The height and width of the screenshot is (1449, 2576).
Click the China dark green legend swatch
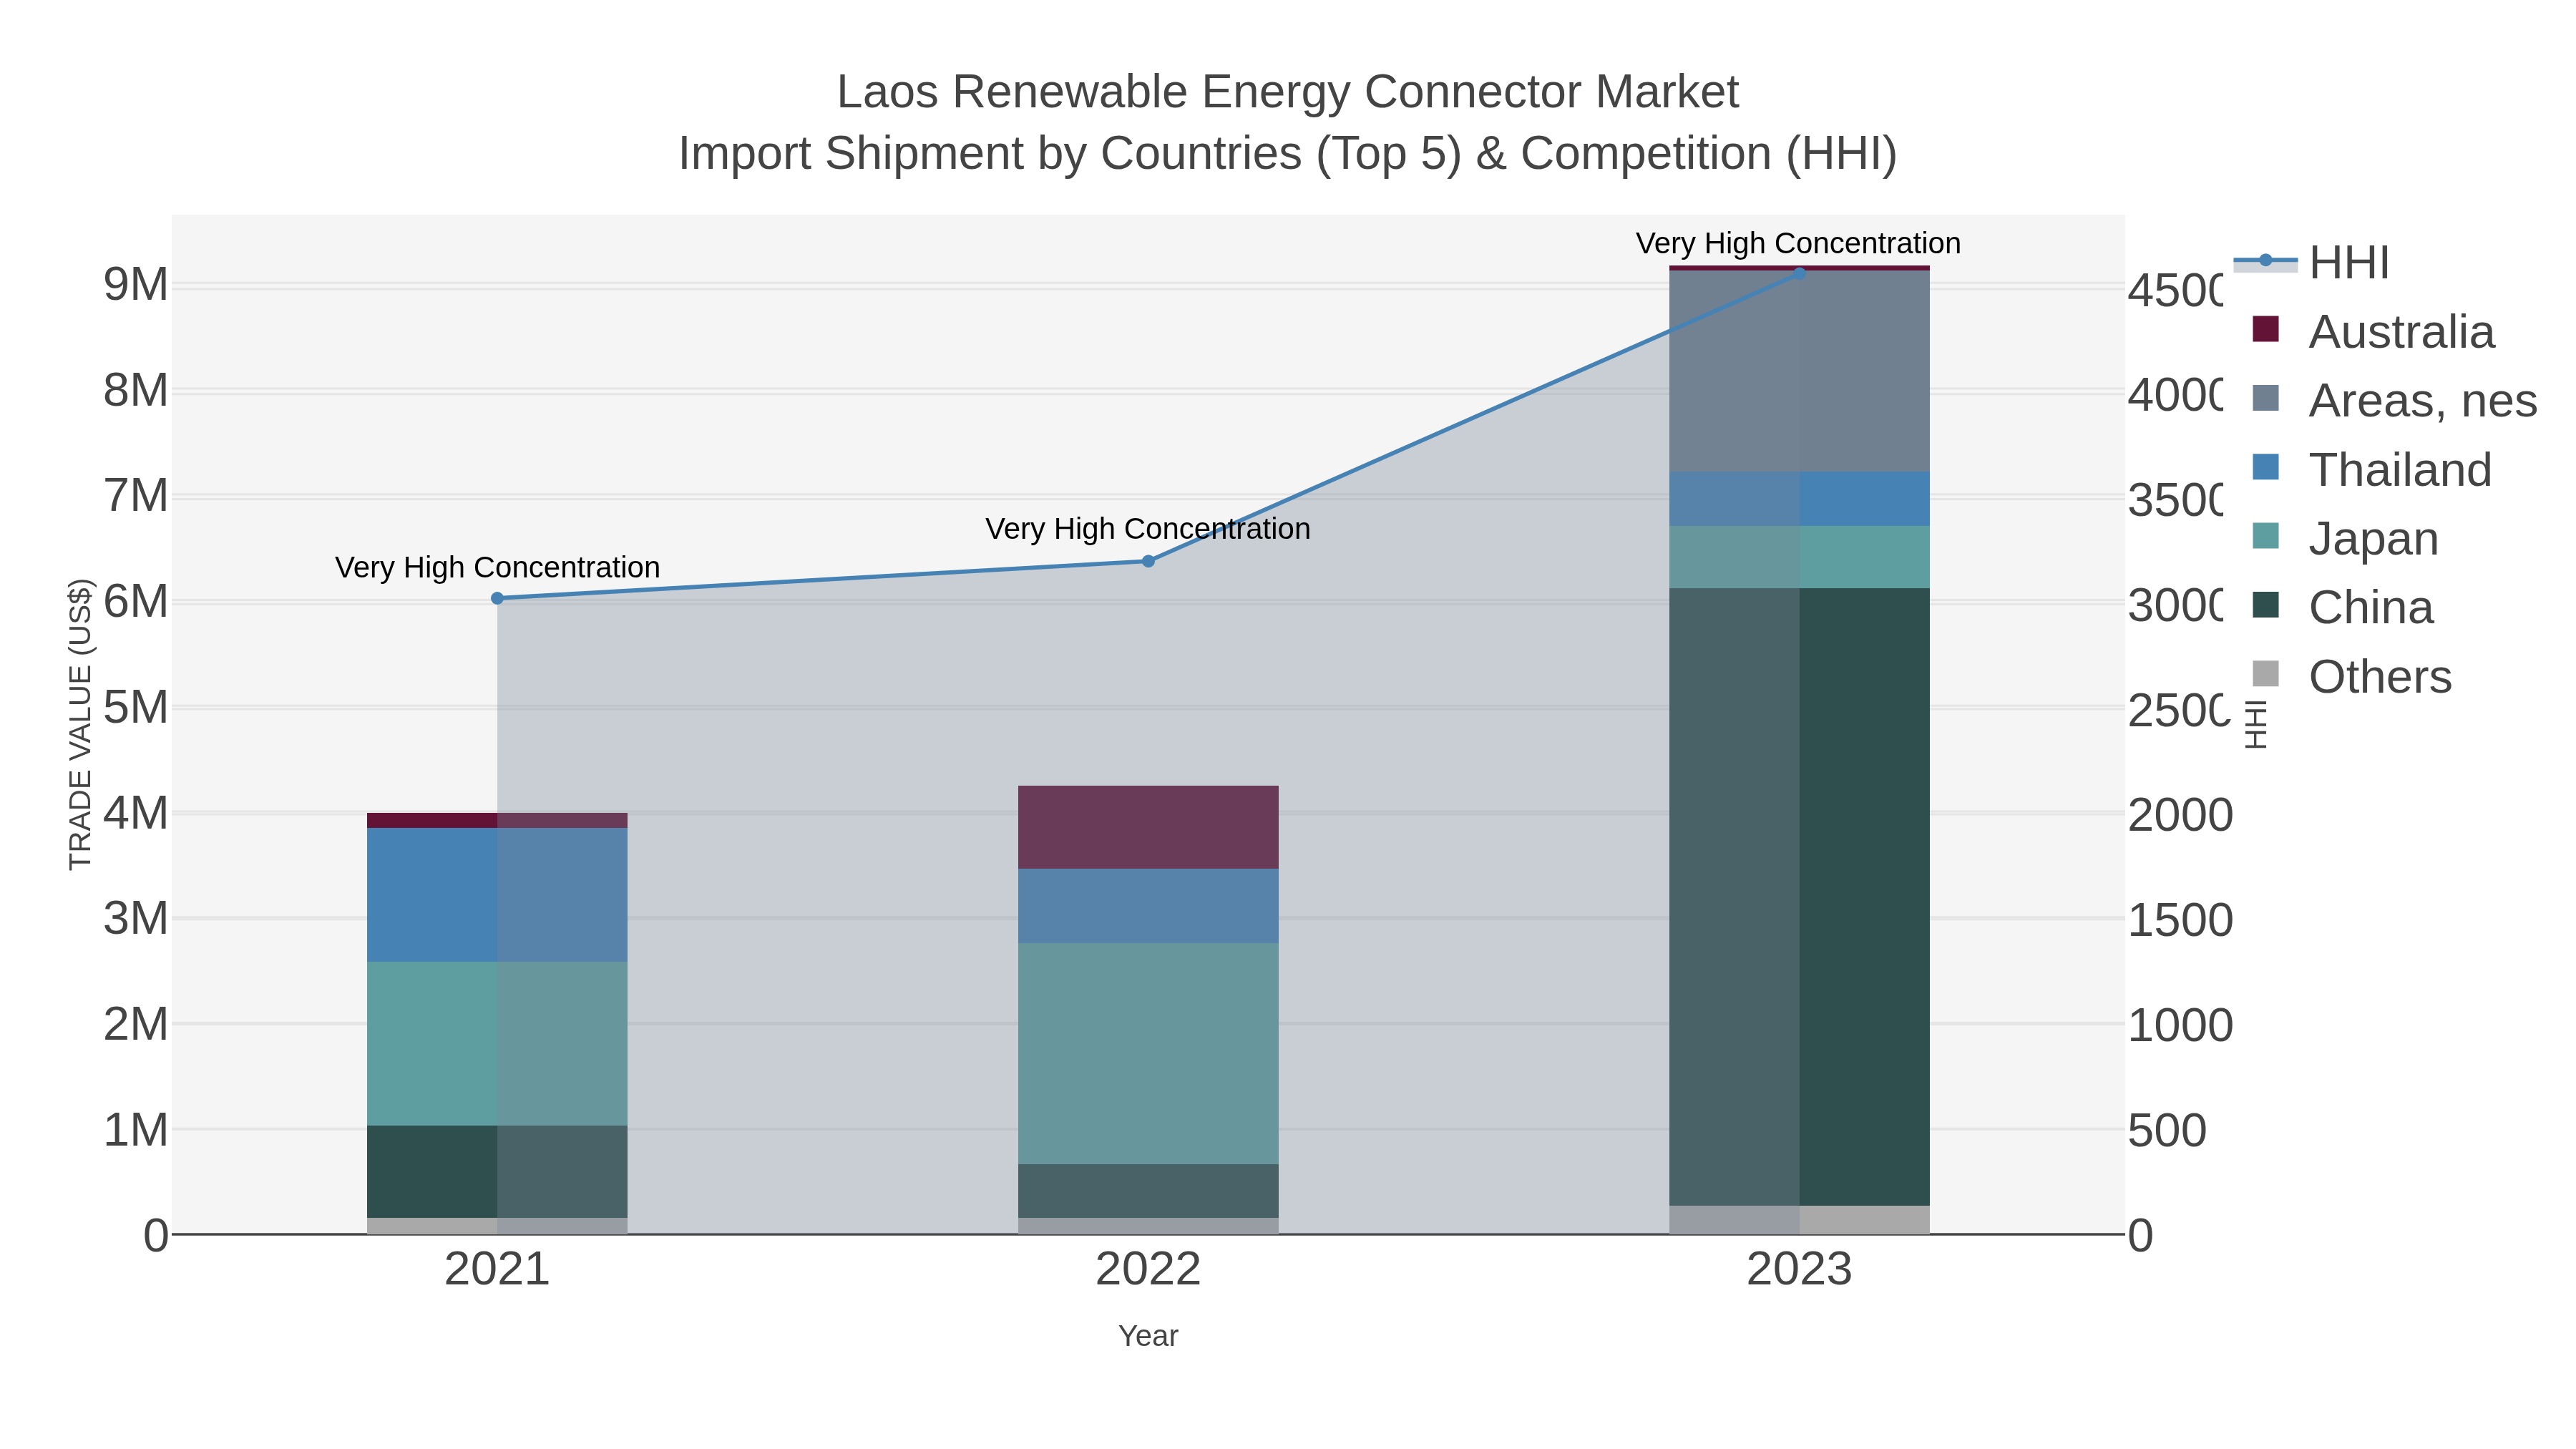[x=2265, y=605]
